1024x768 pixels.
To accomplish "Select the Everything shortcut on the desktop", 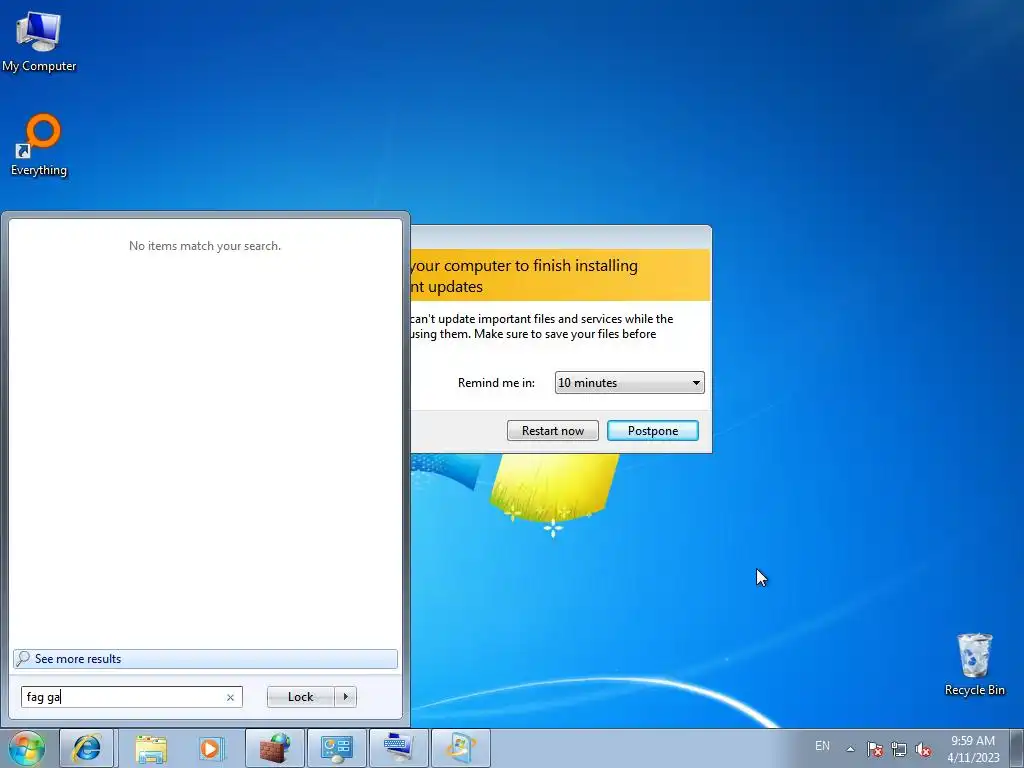I will (x=39, y=145).
